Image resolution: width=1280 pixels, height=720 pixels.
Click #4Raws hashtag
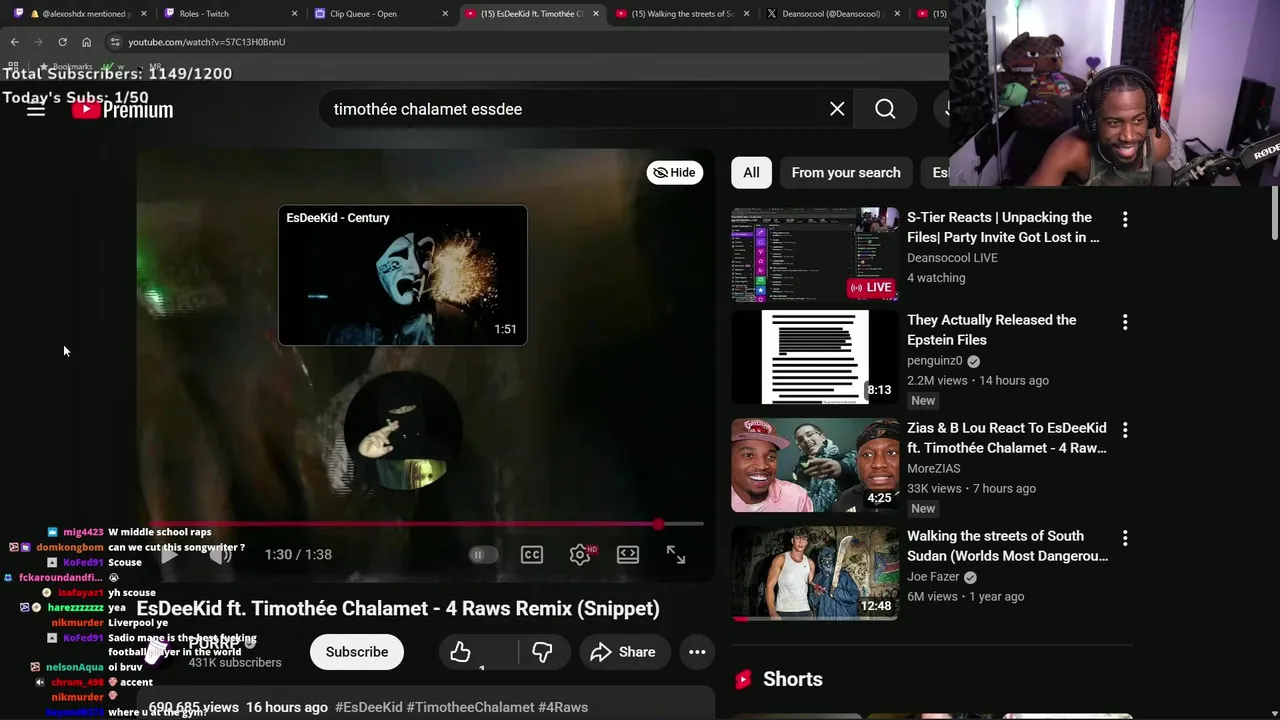[563, 707]
